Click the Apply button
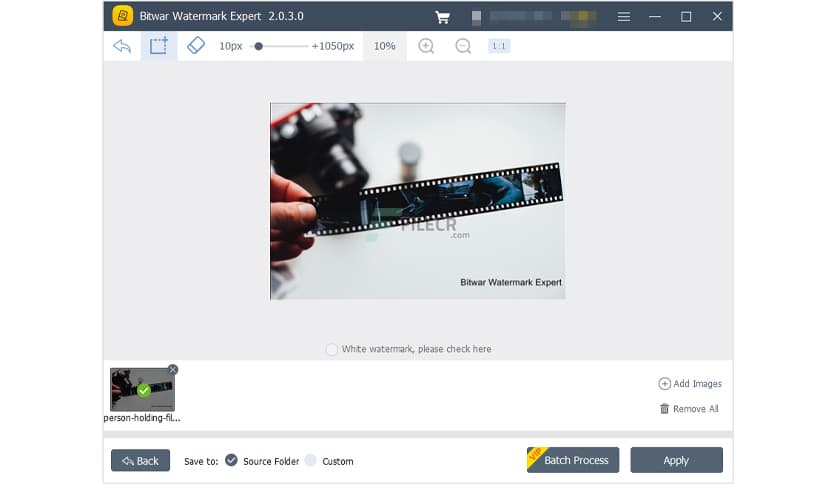 pyautogui.click(x=677, y=460)
